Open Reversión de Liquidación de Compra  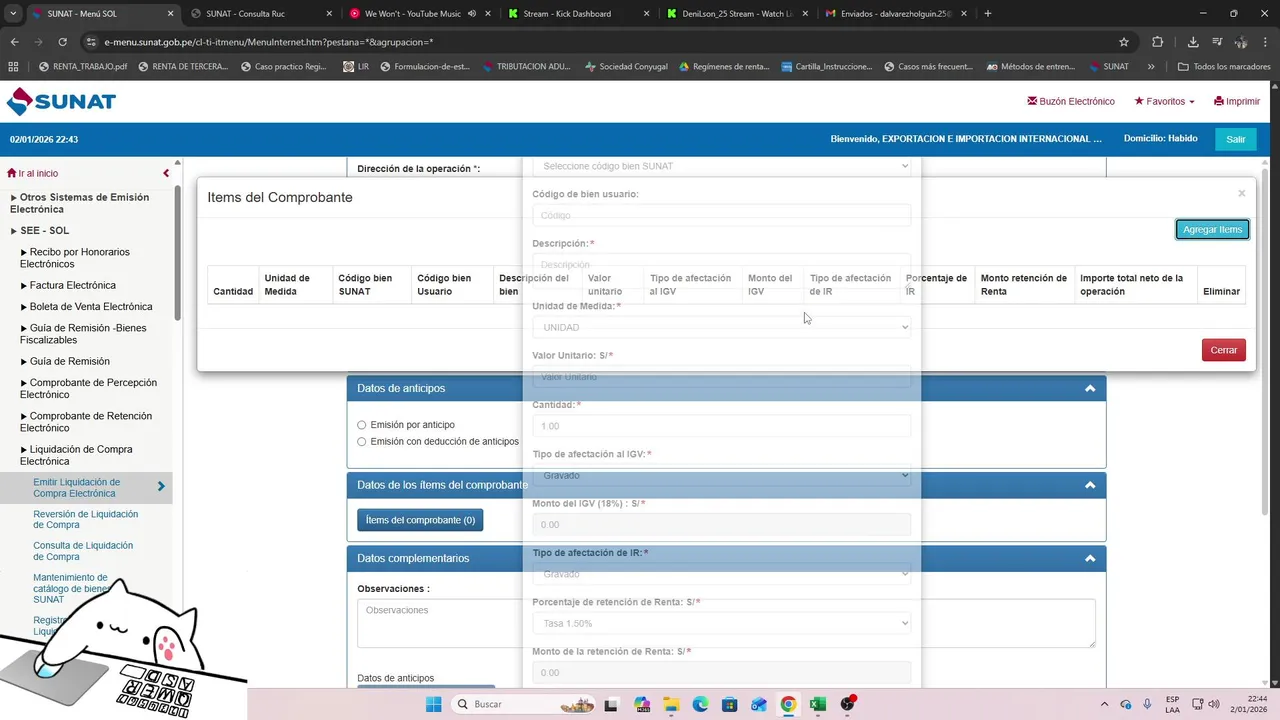tap(85, 519)
